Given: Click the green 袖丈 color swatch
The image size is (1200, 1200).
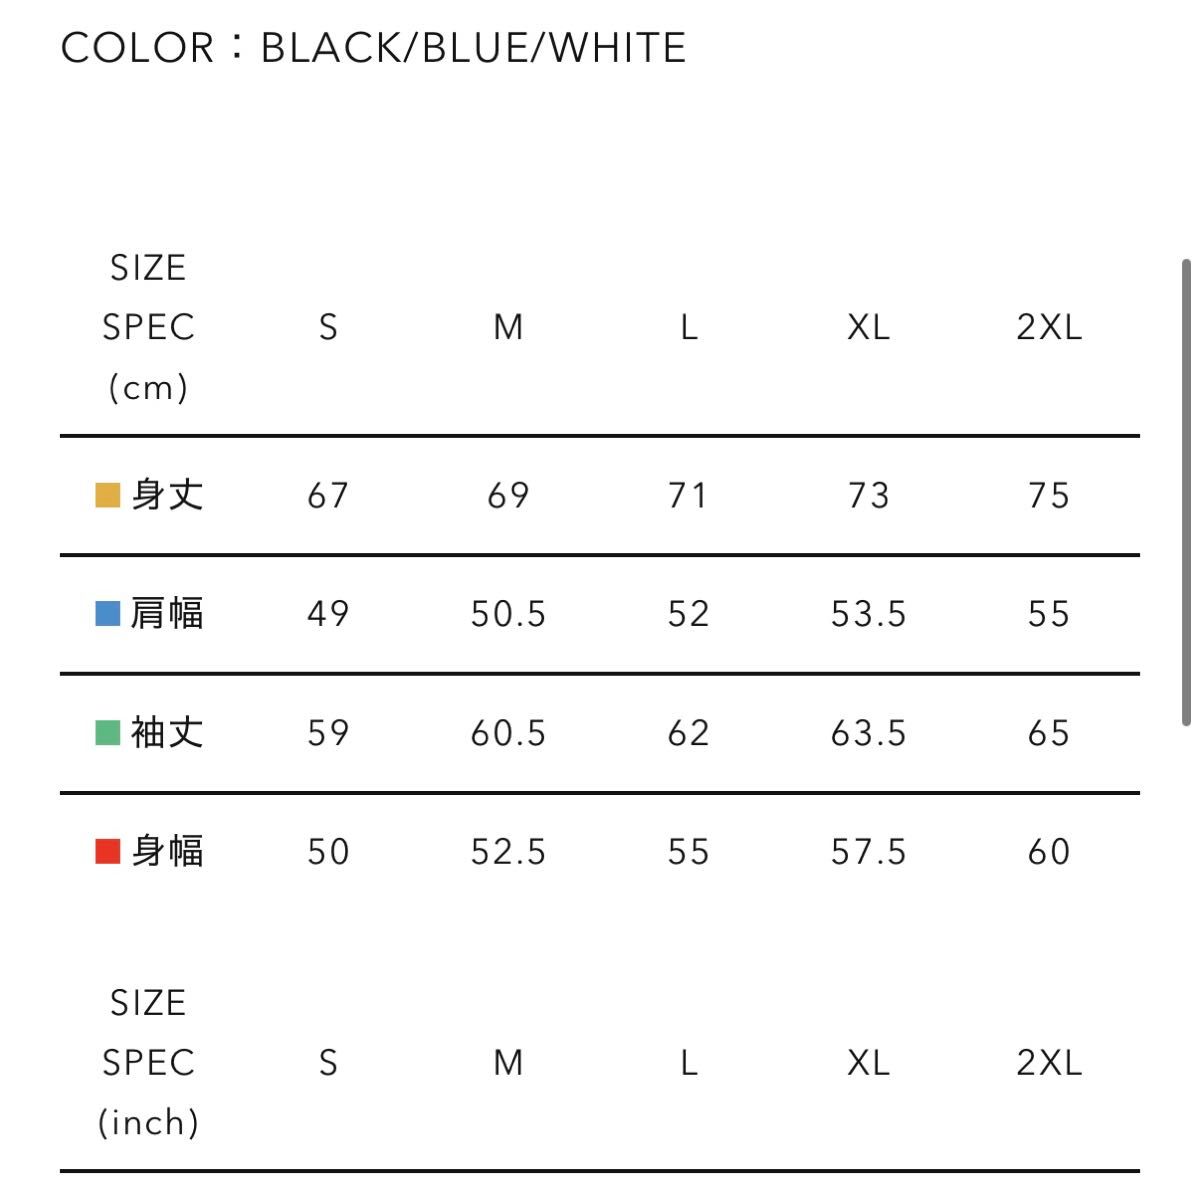Looking at the screenshot, I should [x=108, y=733].
